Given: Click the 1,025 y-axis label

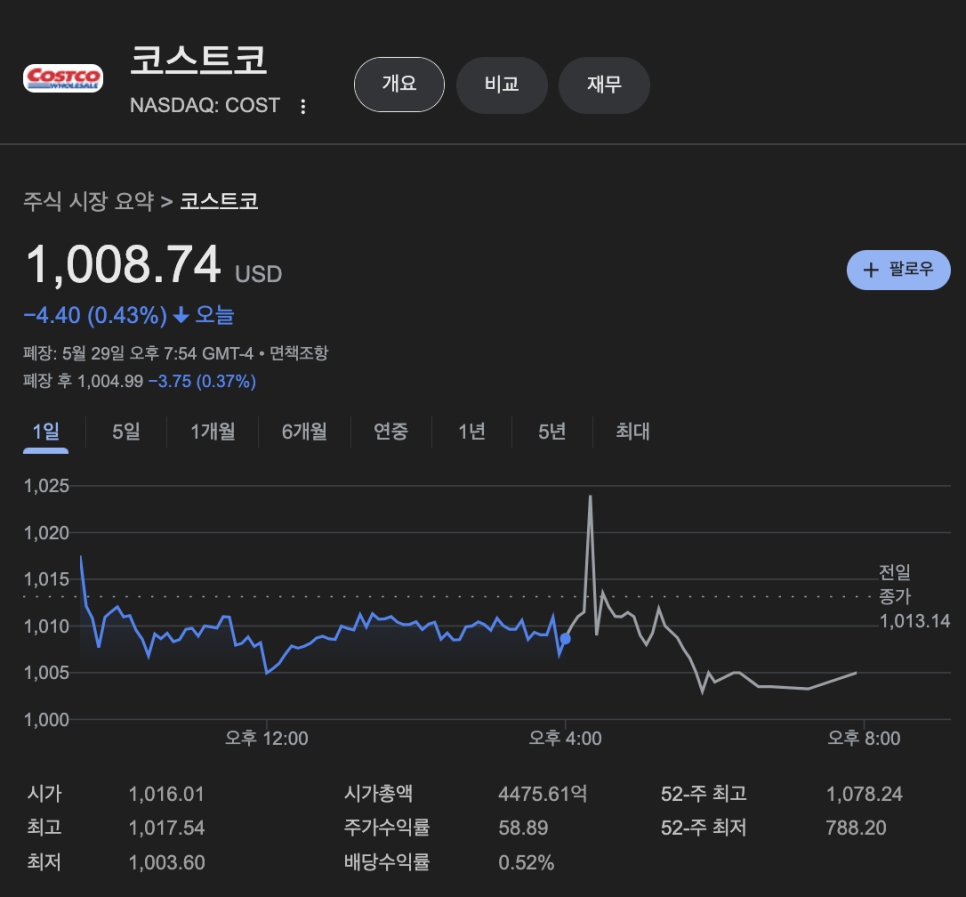Looking at the screenshot, I should [x=46, y=486].
